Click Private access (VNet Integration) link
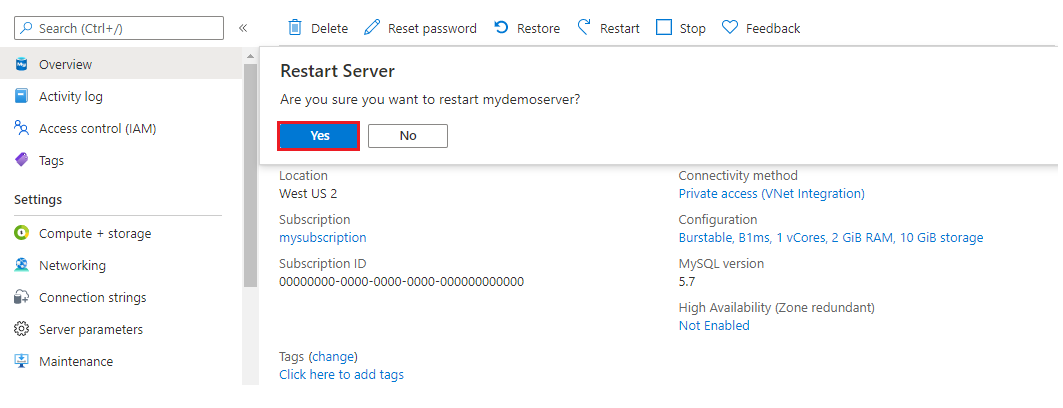This screenshot has height=408, width=1063. coord(771,194)
